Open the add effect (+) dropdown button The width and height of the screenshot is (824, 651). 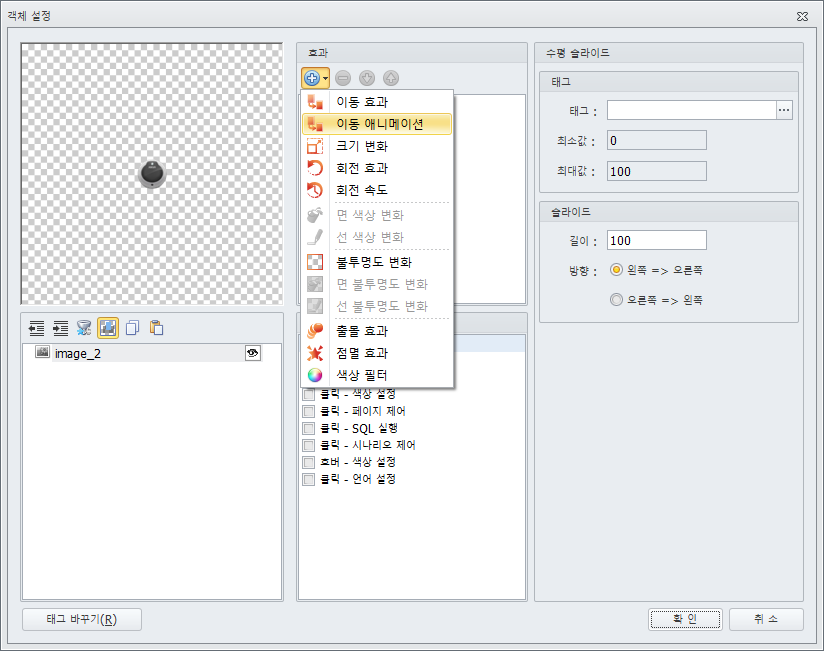[x=316, y=77]
